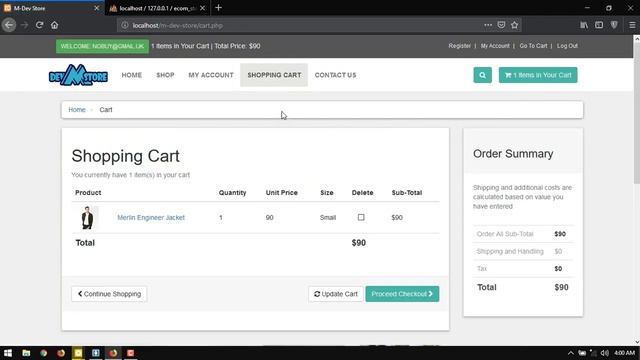Tick the Delete checkbox for Merlin Engineer Jacket
Image resolution: width=640 pixels, height=360 pixels.
click(361, 217)
